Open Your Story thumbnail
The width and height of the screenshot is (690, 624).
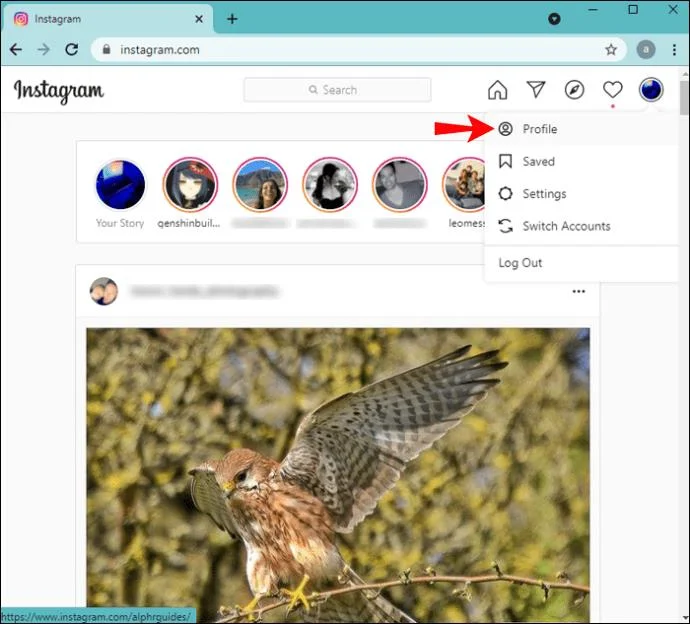click(x=120, y=184)
